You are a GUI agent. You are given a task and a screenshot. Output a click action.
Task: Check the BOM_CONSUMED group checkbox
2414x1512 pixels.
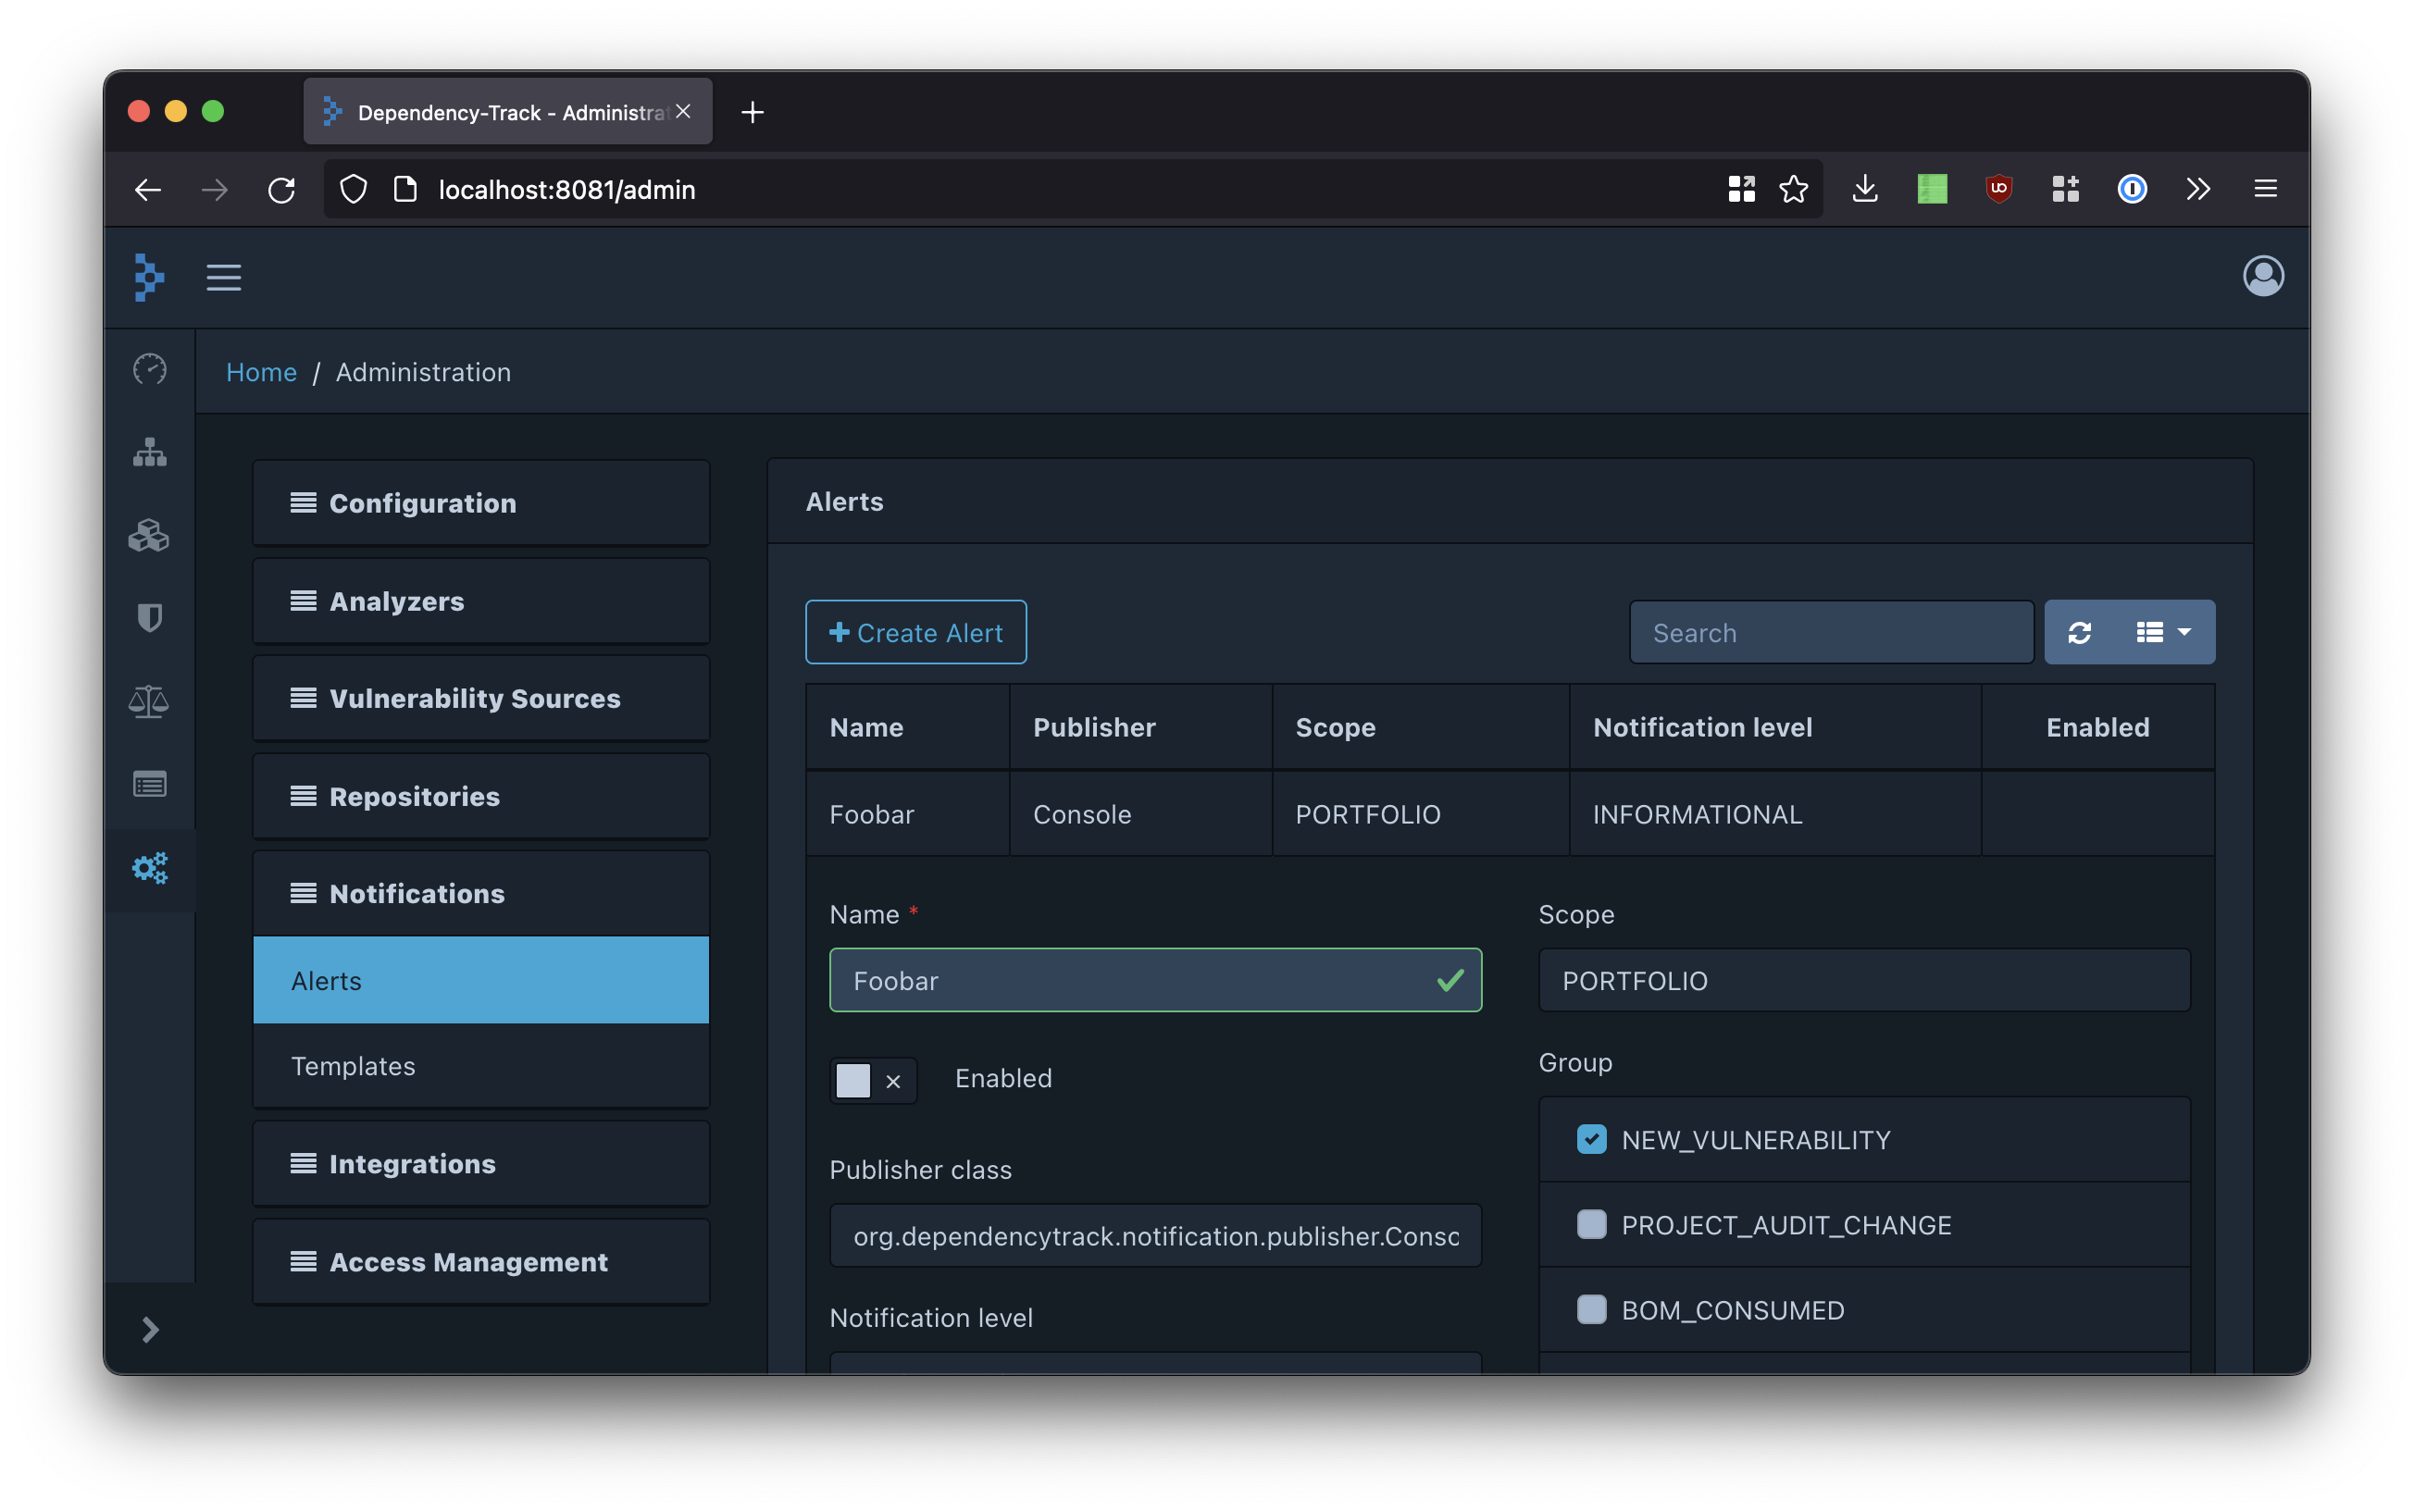[x=1591, y=1309]
